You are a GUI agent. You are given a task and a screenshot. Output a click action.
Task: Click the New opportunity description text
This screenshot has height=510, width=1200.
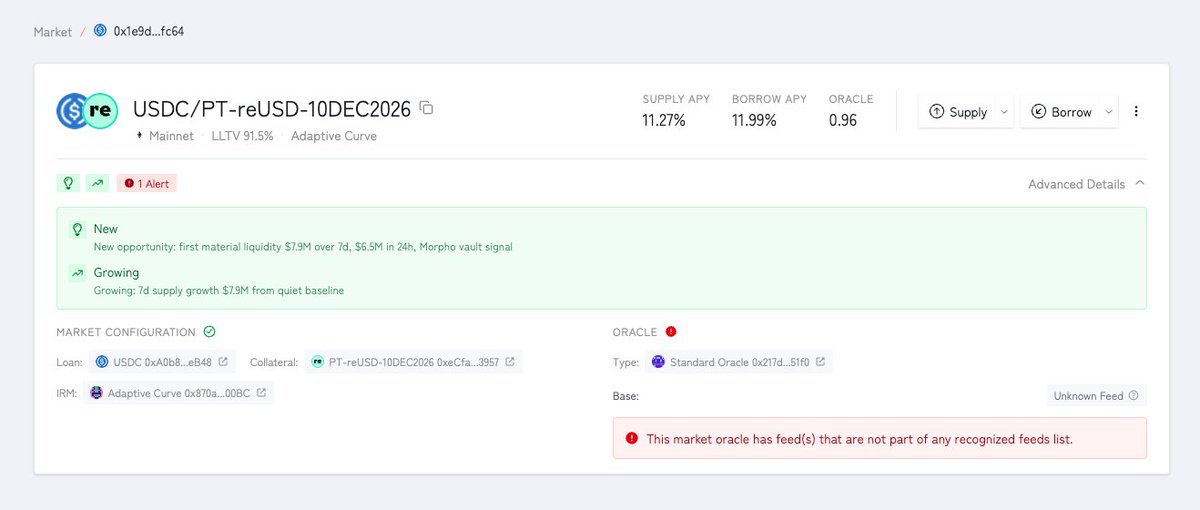point(303,247)
